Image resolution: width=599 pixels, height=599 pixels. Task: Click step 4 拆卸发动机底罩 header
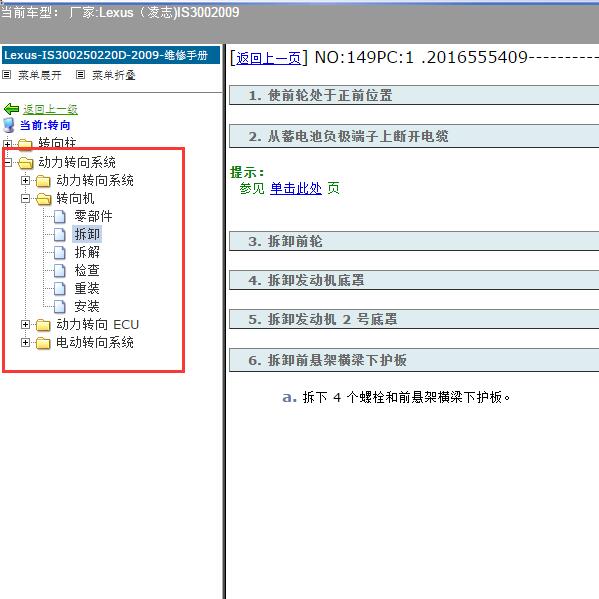click(414, 280)
